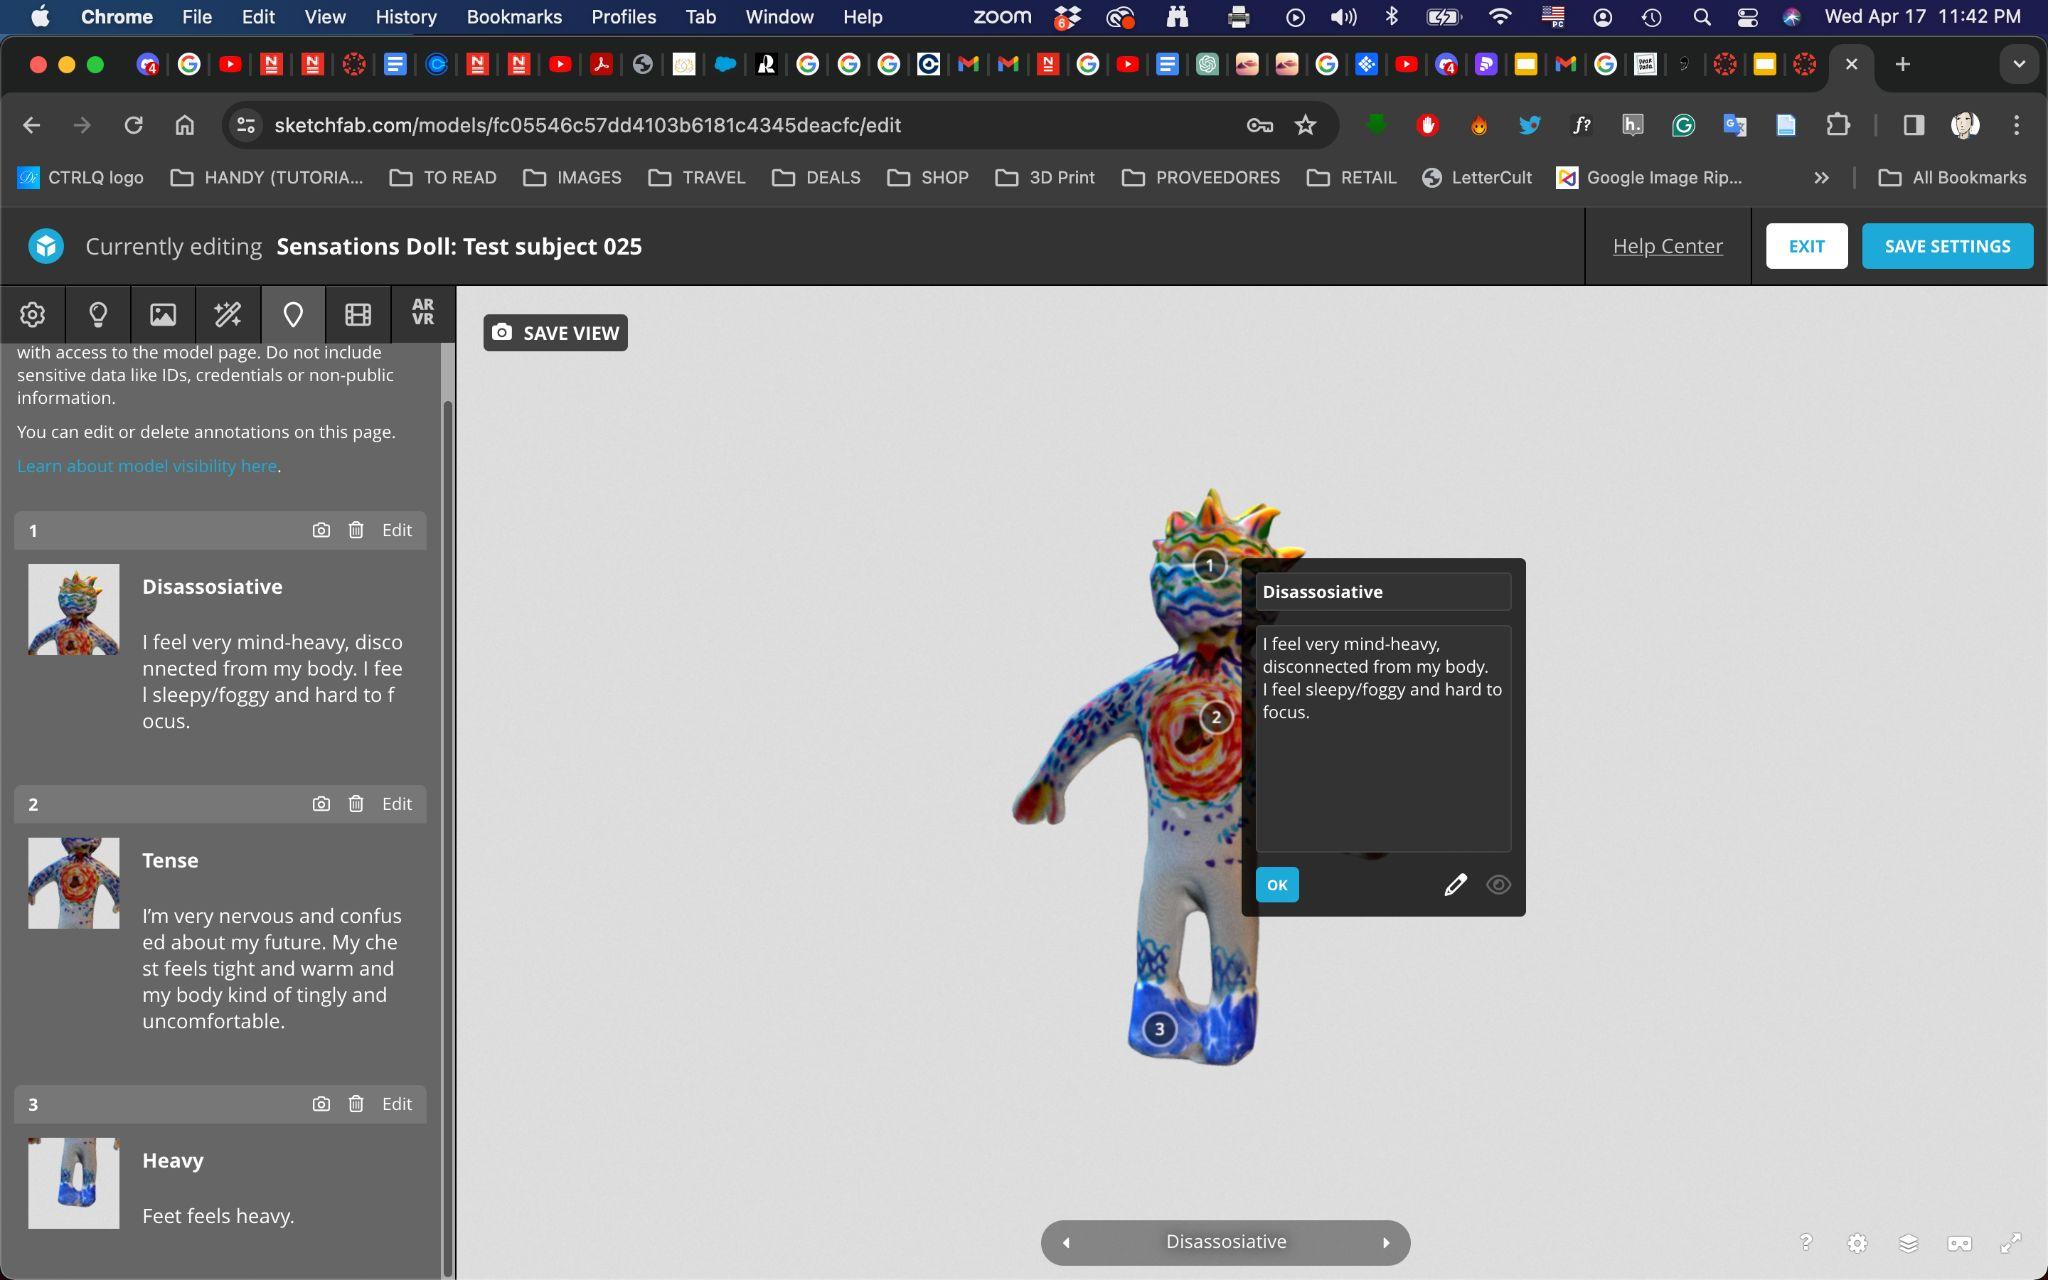This screenshot has width=2048, height=1280.
Task: Click SAVE SETTINGS button
Action: click(1946, 246)
